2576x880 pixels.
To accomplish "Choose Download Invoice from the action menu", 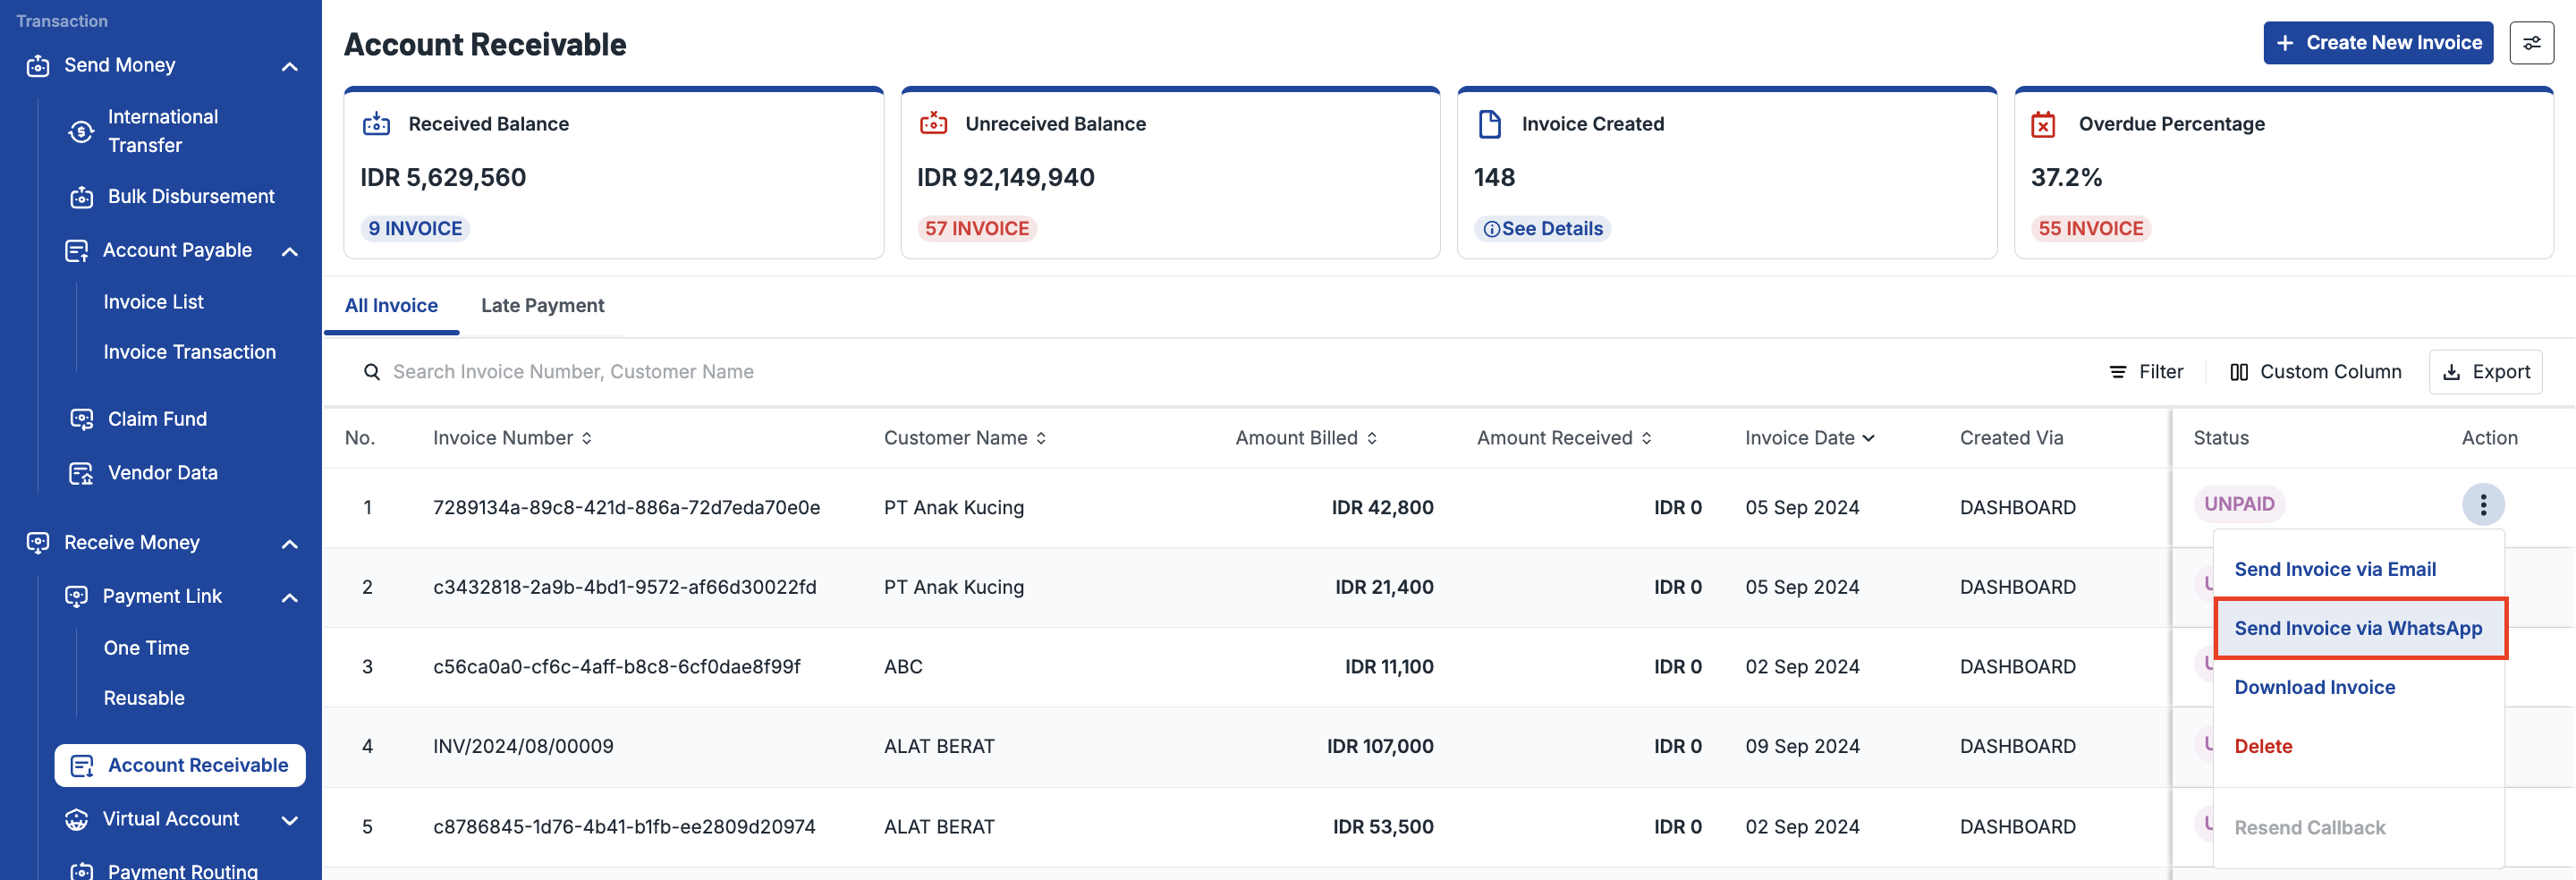I will [2314, 687].
